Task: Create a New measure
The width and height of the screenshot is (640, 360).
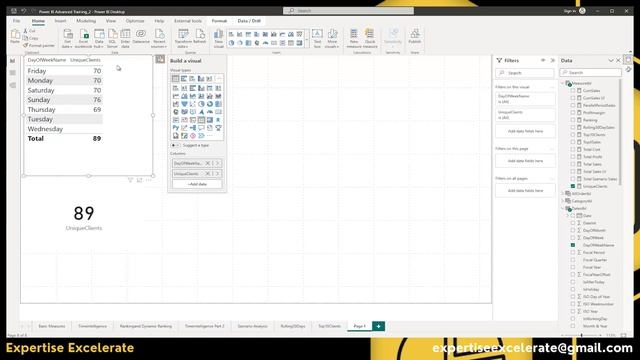Action: click(354, 39)
